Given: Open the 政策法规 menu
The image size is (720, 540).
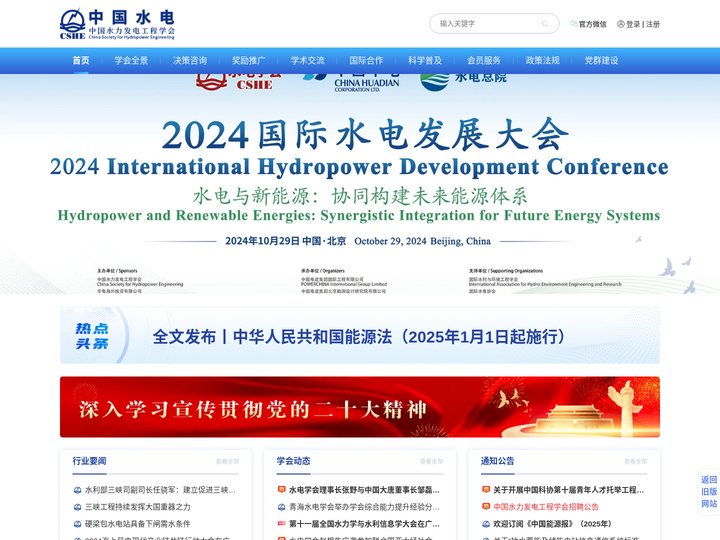Looking at the screenshot, I should (542, 60).
